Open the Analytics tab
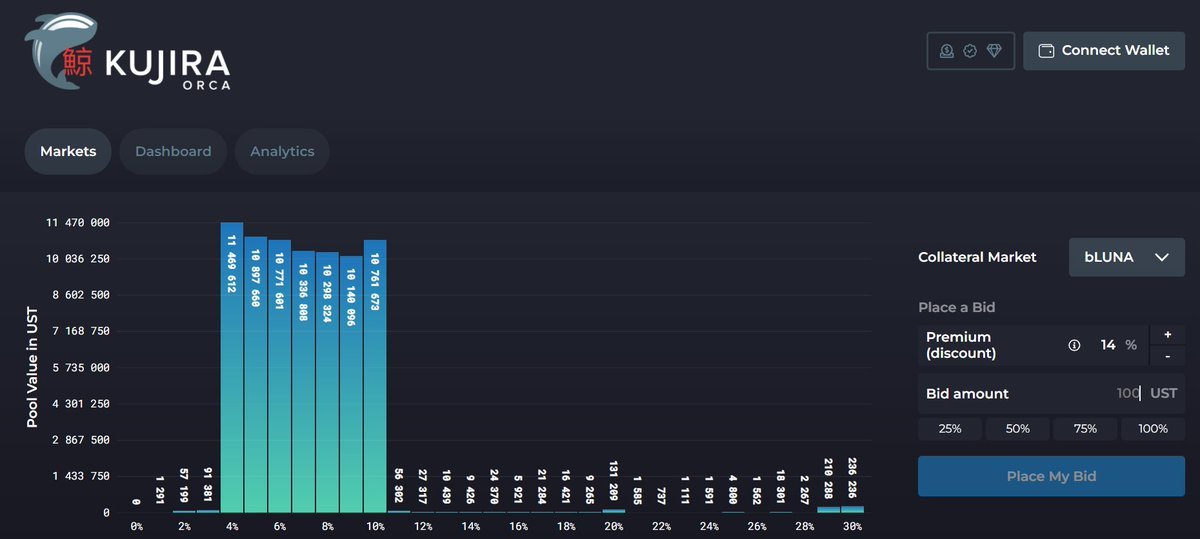1200x539 pixels. 282,151
